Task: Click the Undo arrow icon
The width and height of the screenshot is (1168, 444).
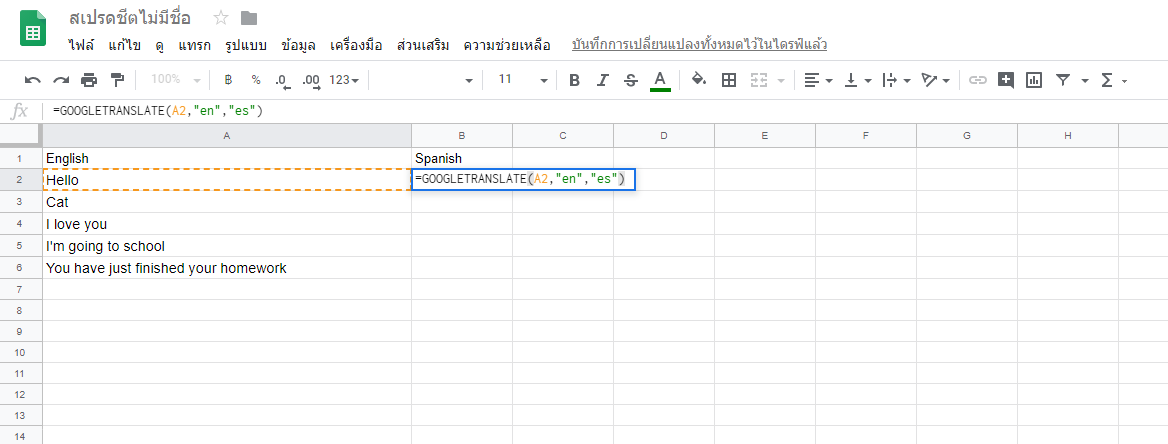Action: pos(33,80)
